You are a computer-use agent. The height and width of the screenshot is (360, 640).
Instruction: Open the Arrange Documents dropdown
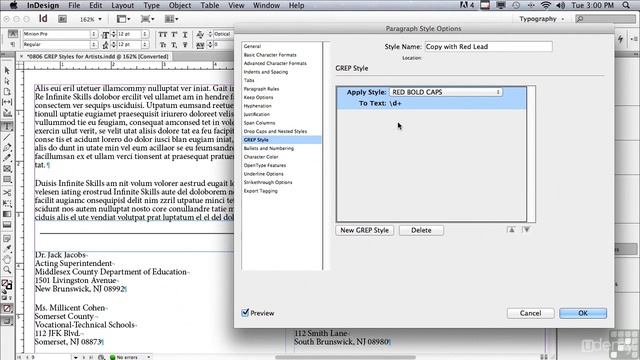(171, 19)
